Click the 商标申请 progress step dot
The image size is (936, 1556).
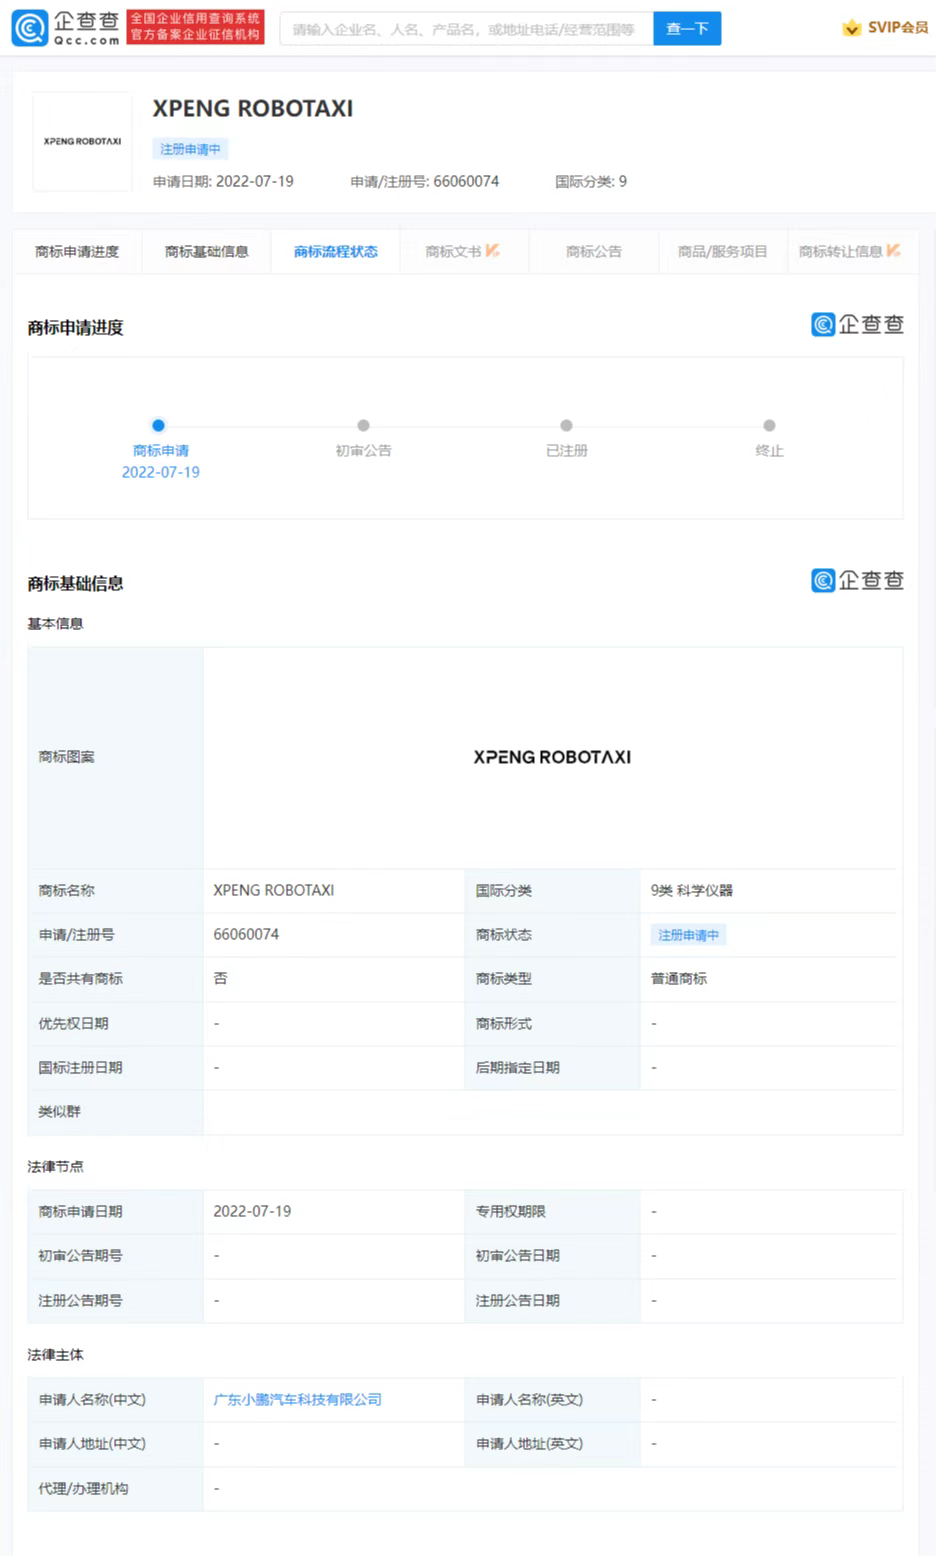tap(158, 425)
